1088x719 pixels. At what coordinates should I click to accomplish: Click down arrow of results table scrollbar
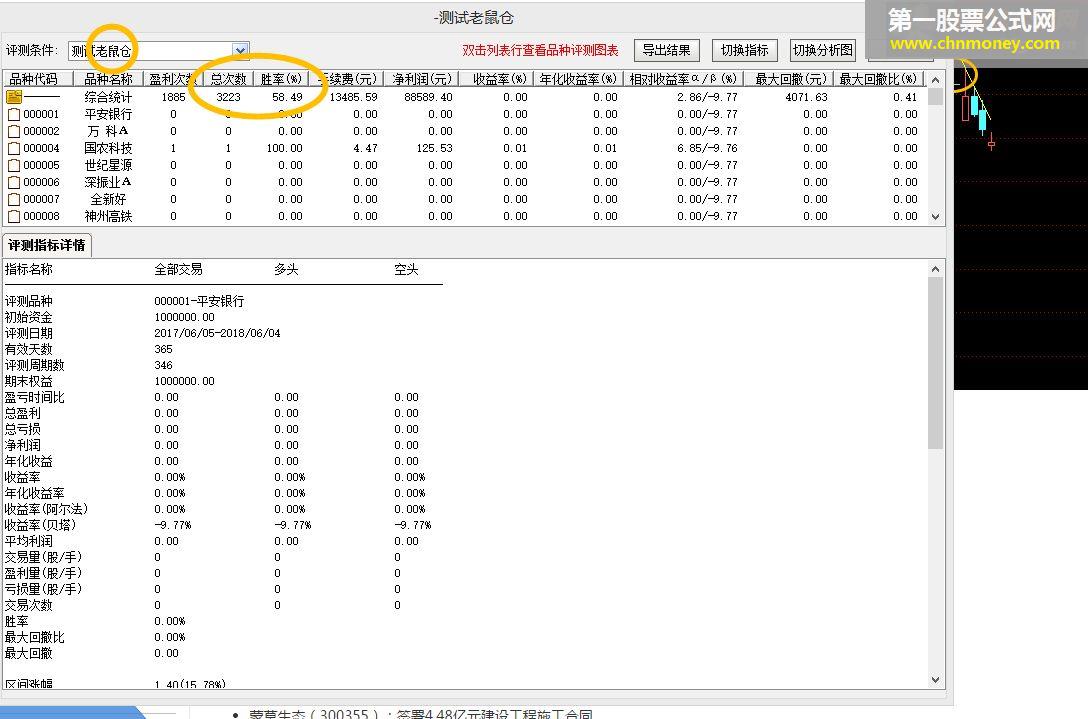935,217
